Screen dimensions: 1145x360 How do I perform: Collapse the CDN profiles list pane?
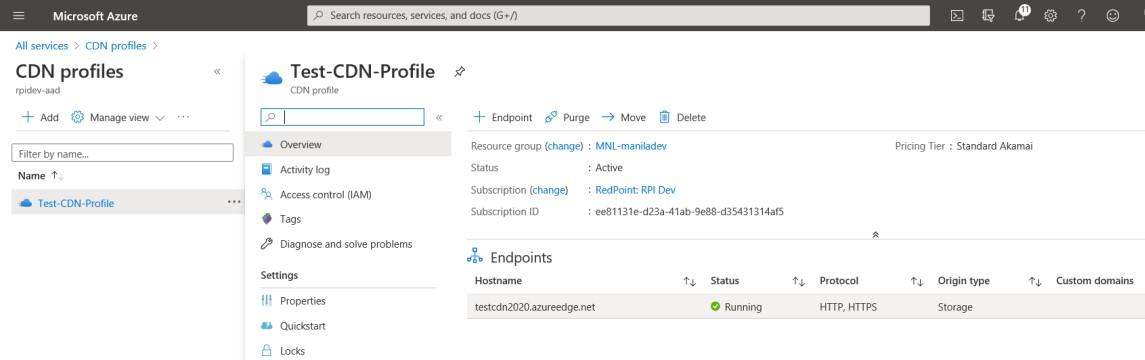(x=217, y=72)
